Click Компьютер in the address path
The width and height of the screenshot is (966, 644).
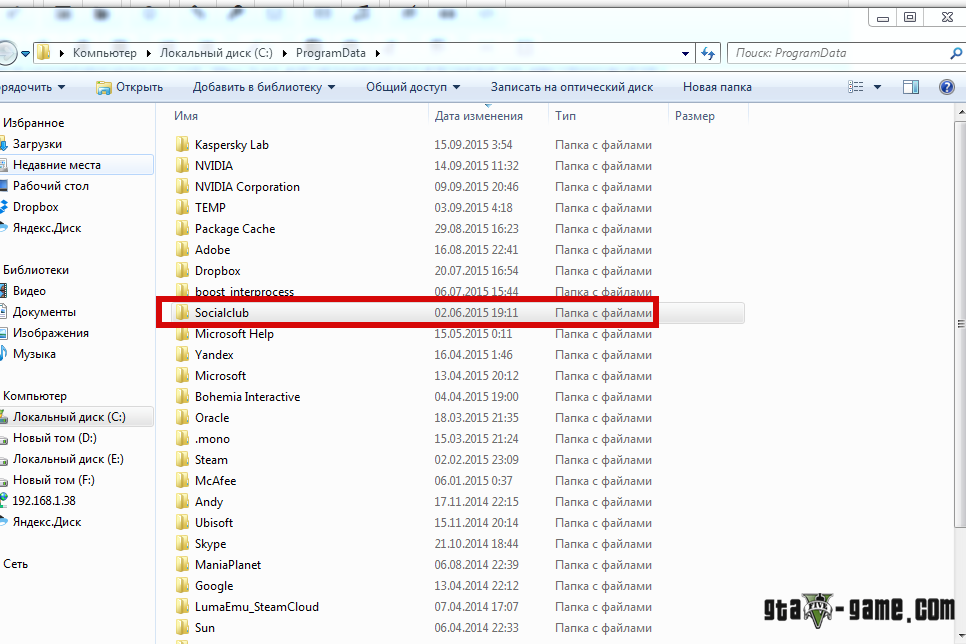point(105,53)
